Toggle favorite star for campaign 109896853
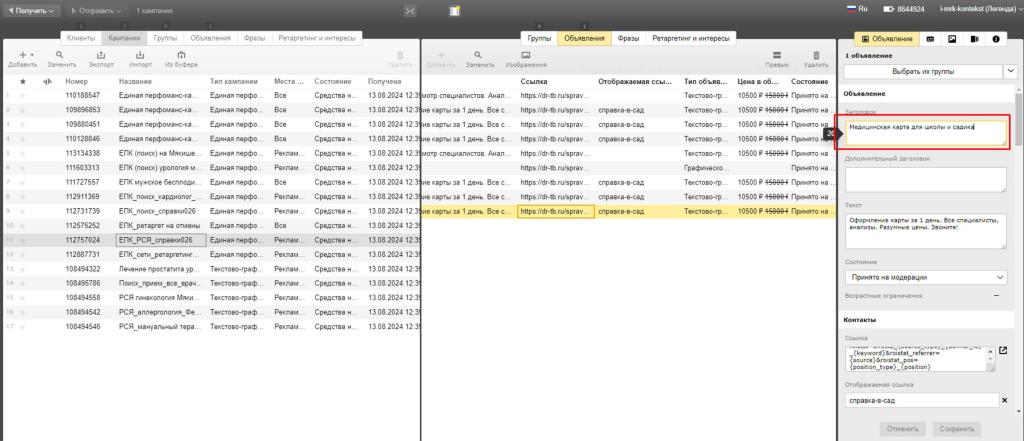The height and width of the screenshot is (441, 1024). (x=23, y=109)
